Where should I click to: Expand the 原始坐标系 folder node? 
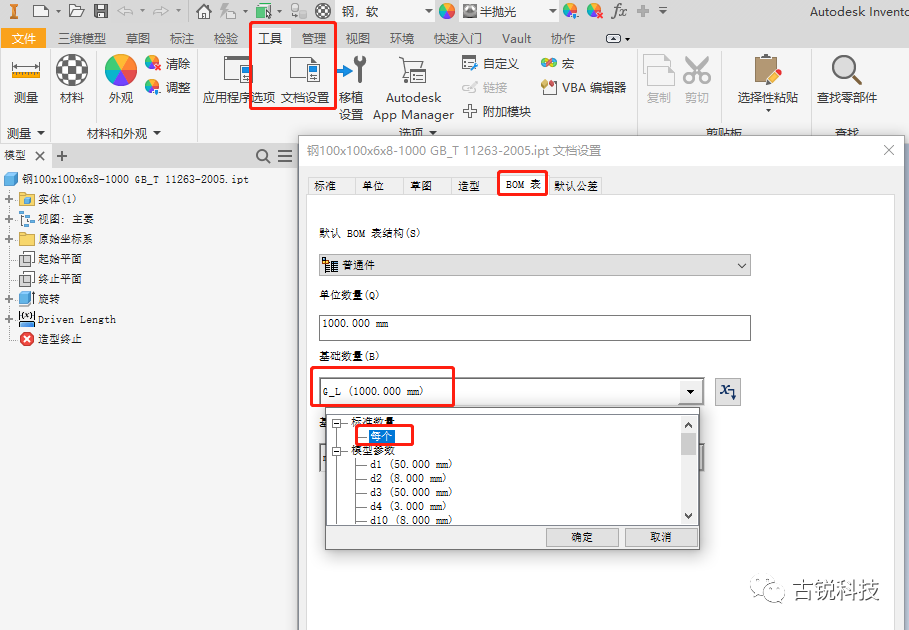tap(9, 239)
